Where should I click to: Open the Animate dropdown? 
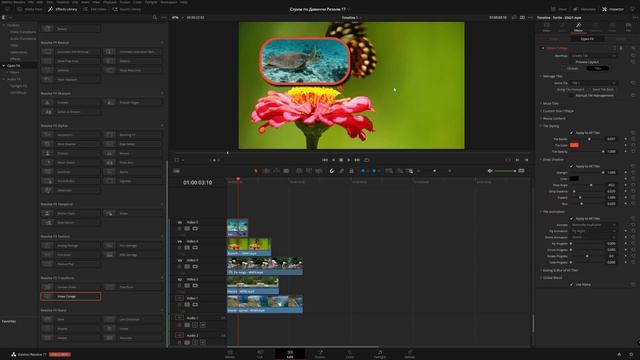(x=593, y=225)
